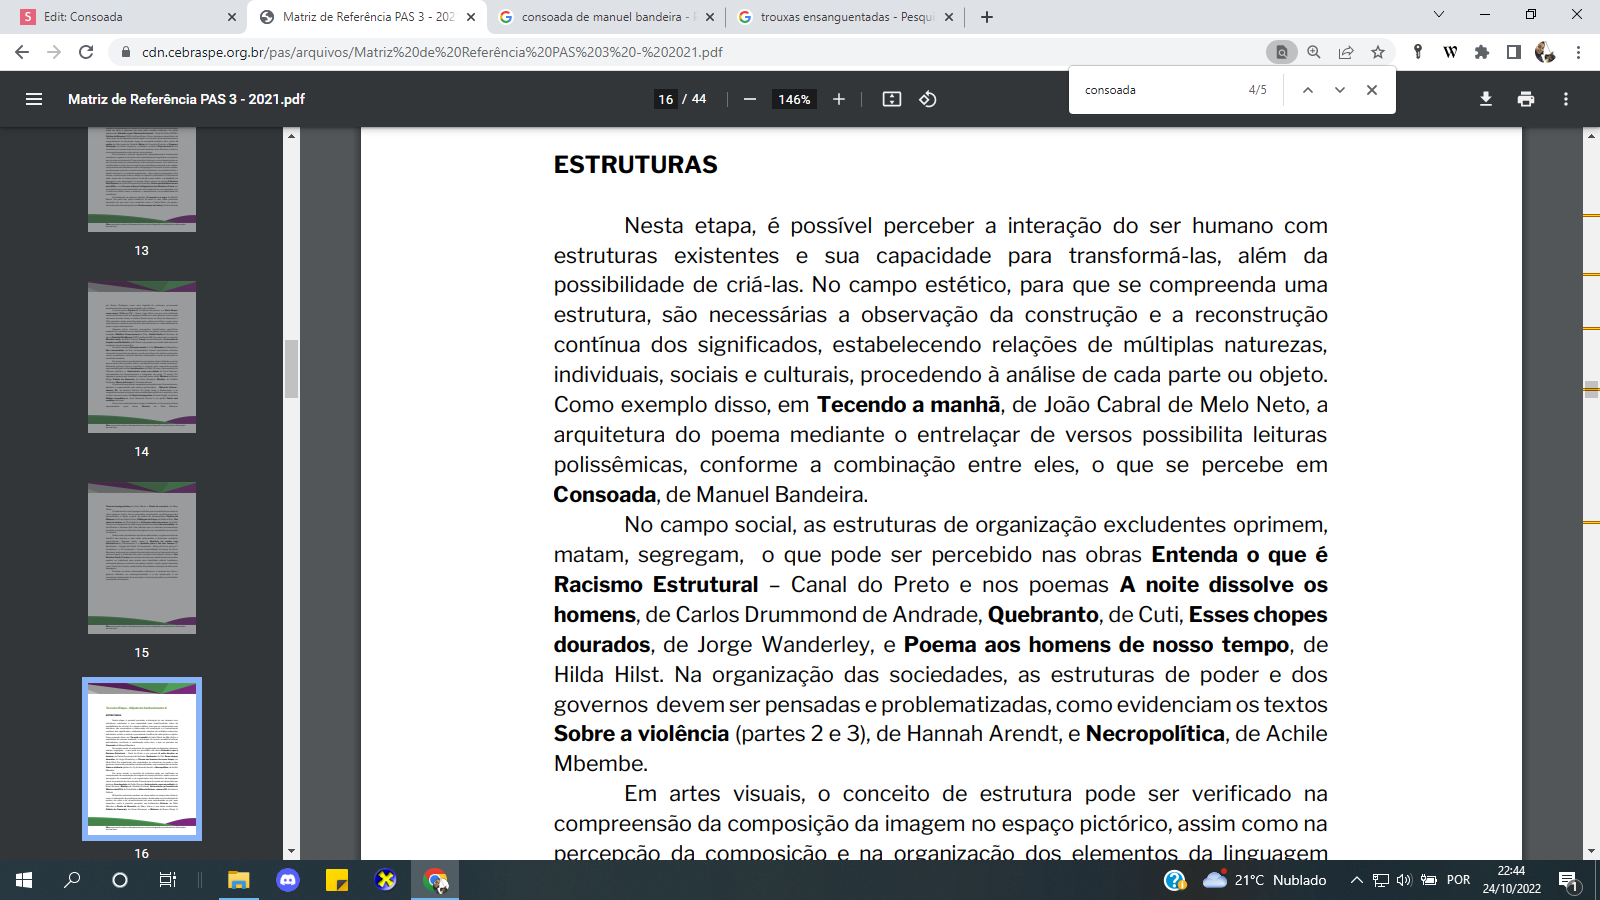Reload the current page
The image size is (1600, 900).
[x=86, y=52]
